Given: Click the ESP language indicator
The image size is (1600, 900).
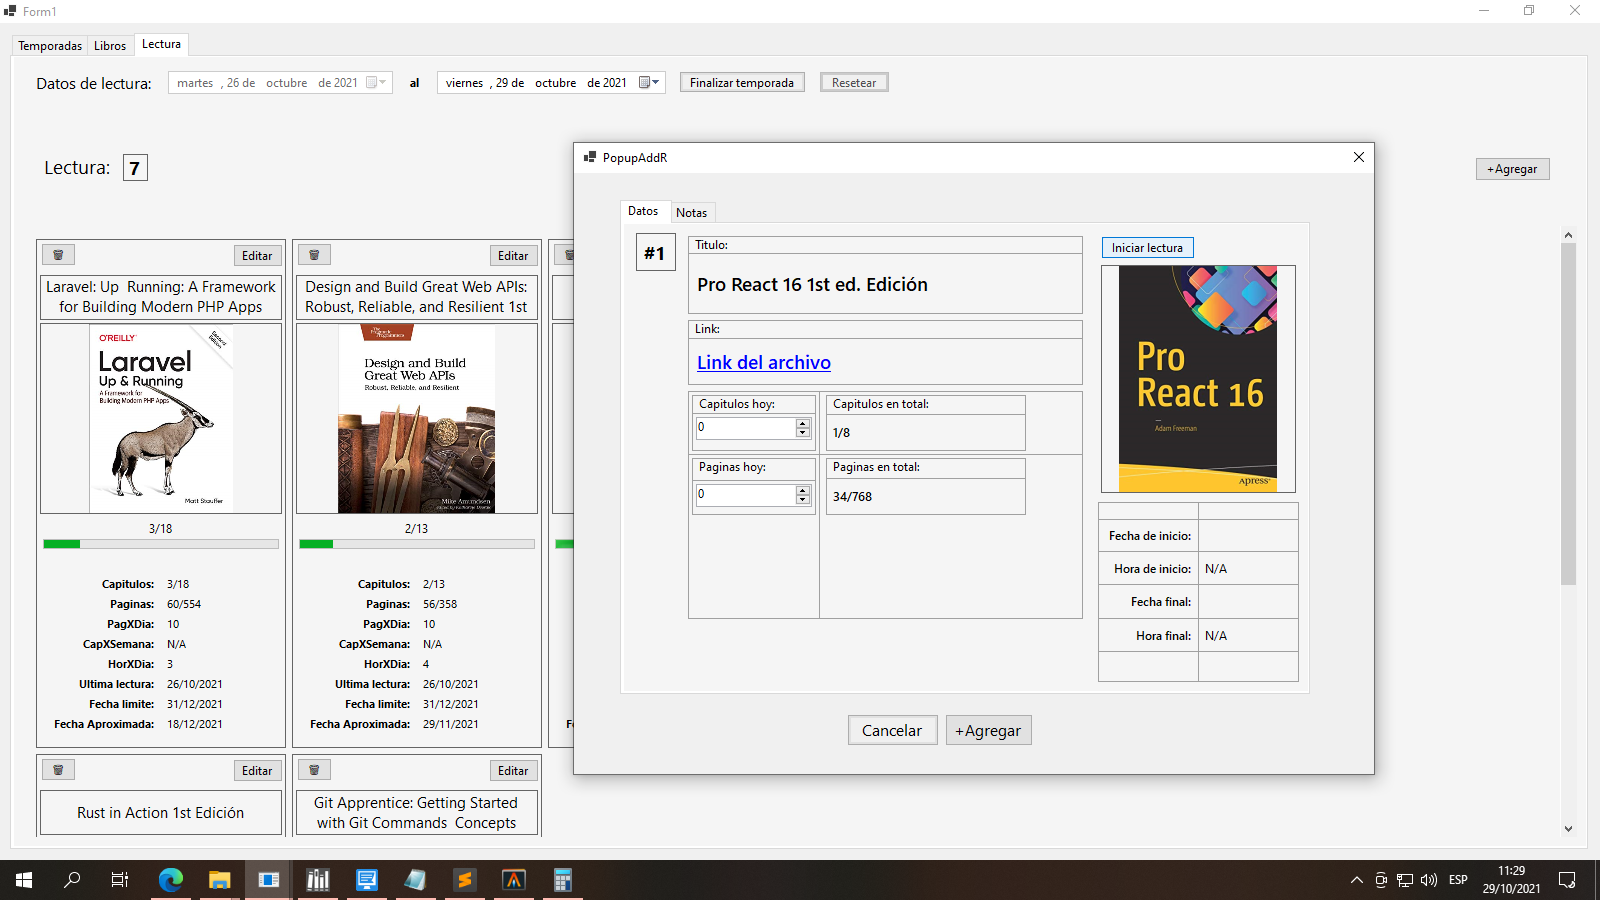Looking at the screenshot, I should point(1458,880).
